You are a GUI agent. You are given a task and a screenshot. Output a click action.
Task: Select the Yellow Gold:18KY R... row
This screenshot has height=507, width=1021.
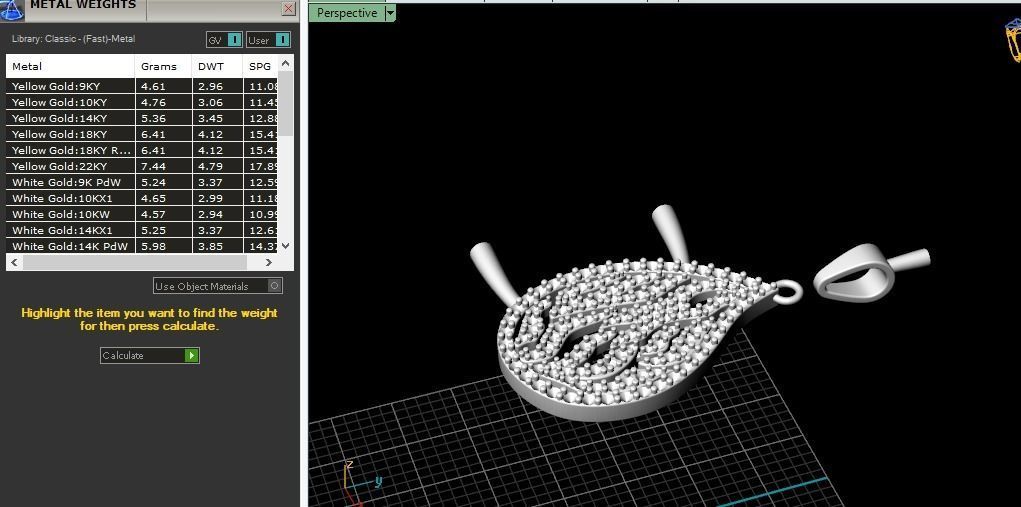[142, 150]
